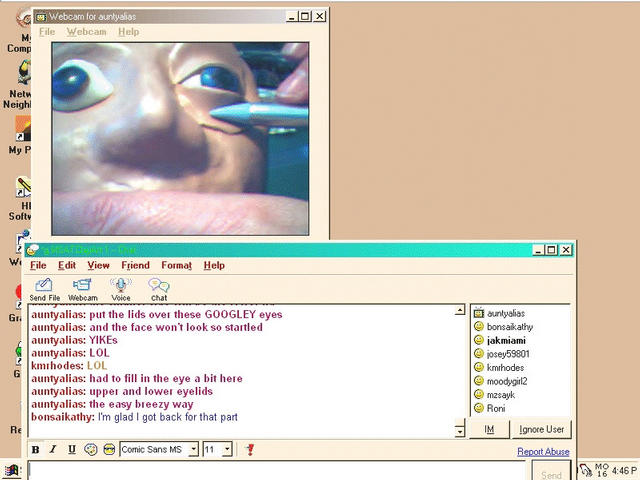
Task: Open the text color palette icon
Action: [x=91, y=449]
